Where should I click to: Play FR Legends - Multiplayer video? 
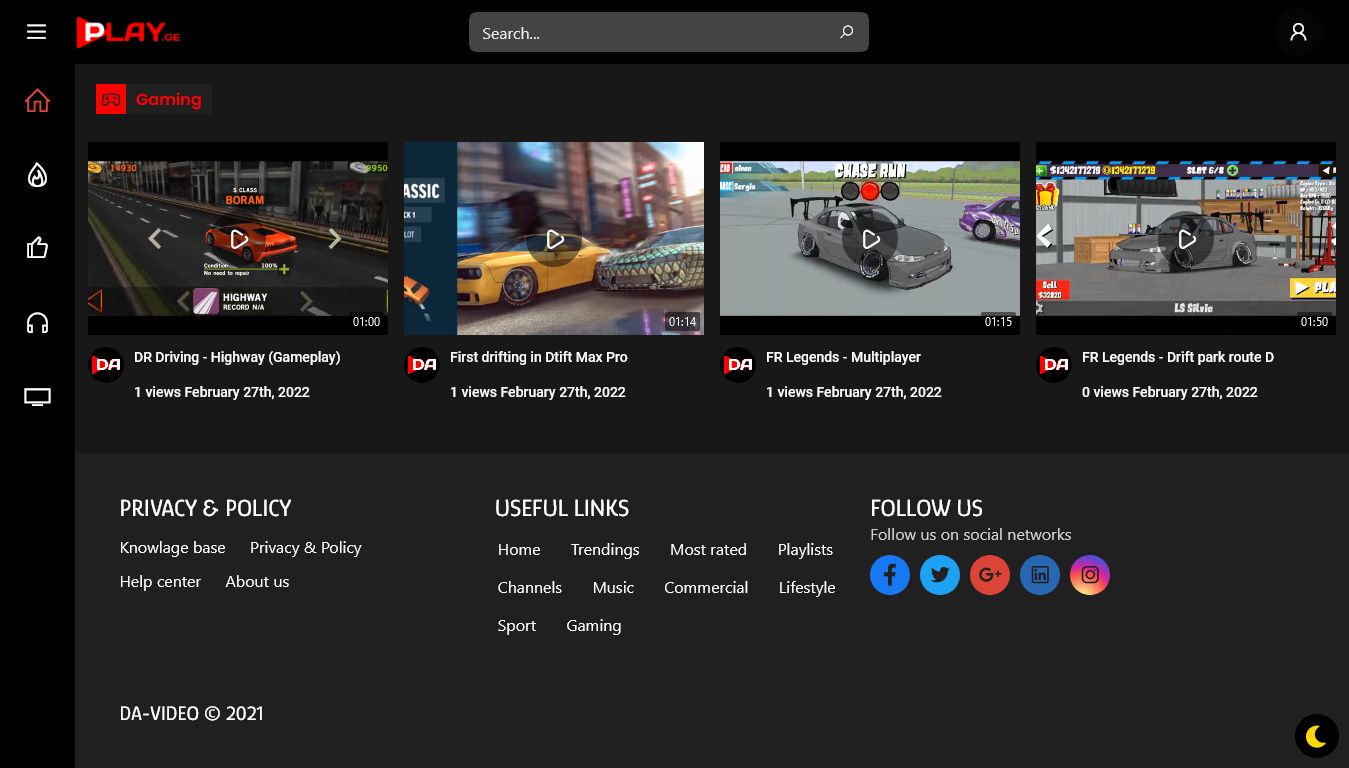click(870, 238)
